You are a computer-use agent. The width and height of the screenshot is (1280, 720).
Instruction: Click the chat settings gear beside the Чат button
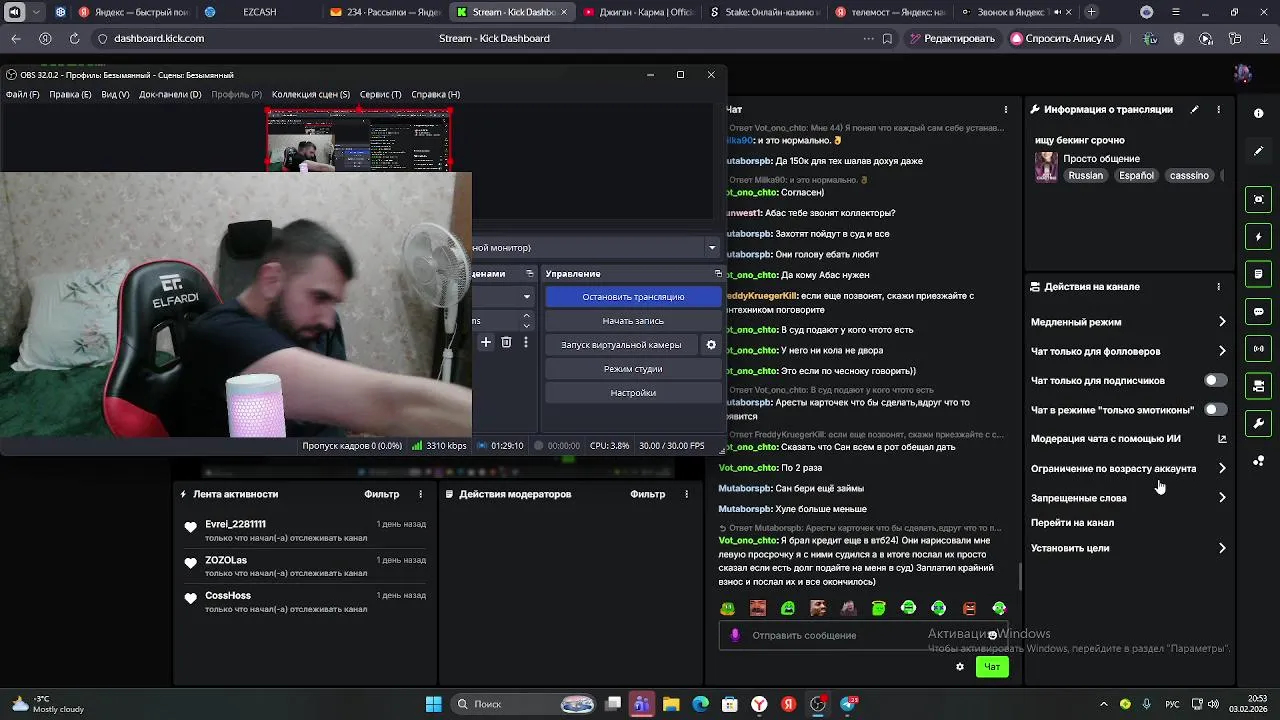point(960,667)
